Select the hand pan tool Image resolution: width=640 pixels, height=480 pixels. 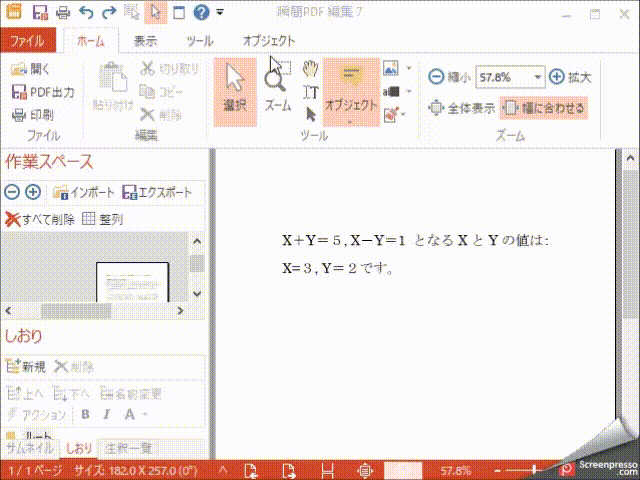pos(310,69)
